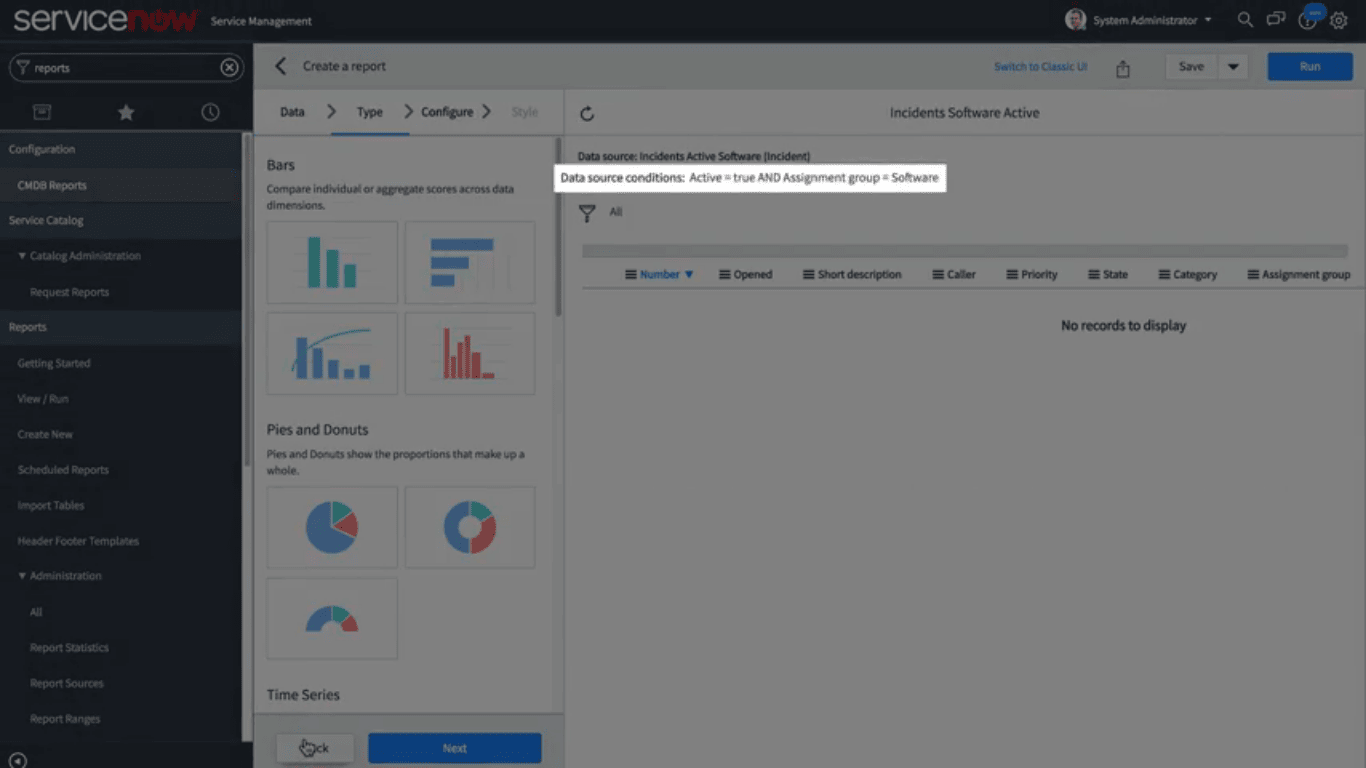Select the horizontal bar chart type

tap(470, 262)
